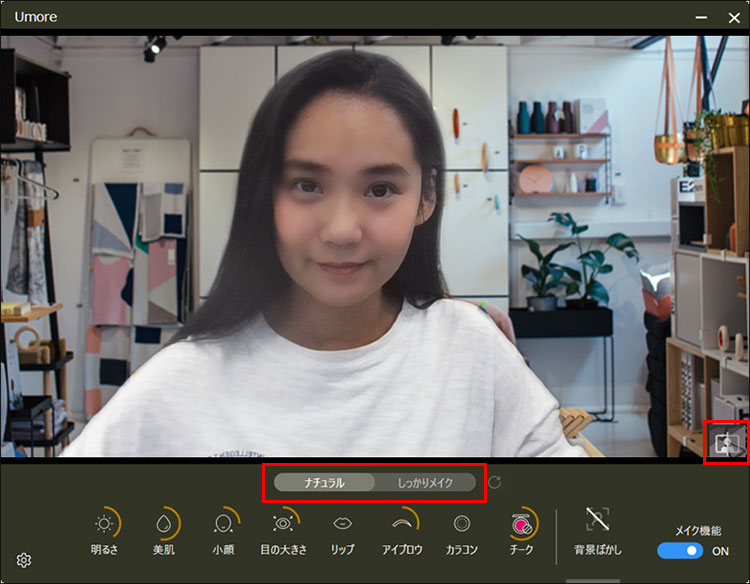The image size is (750, 584).
Task: Click the Umore title bar text
Action: pos(36,17)
